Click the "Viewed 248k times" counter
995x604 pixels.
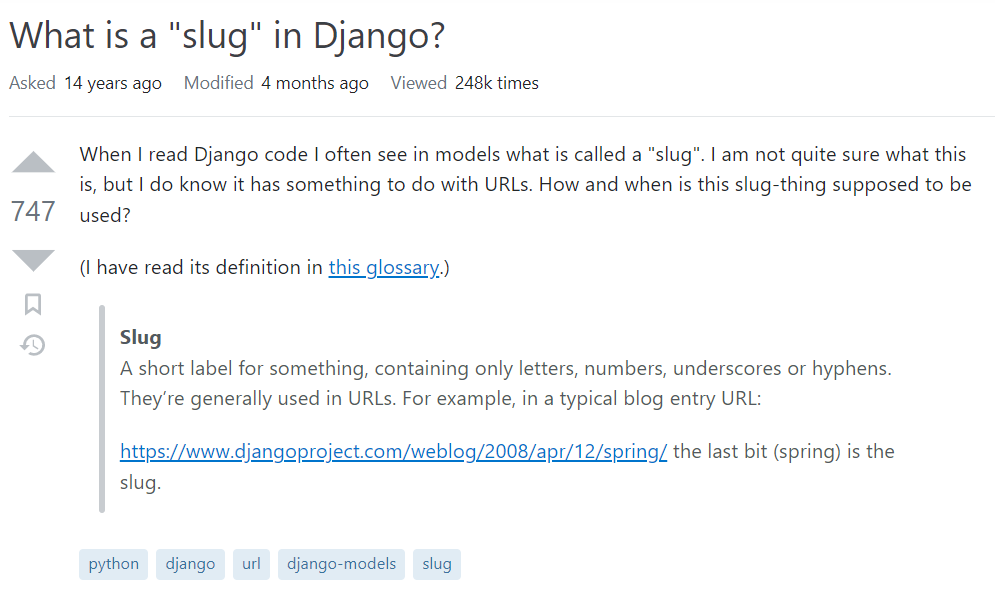(x=496, y=83)
